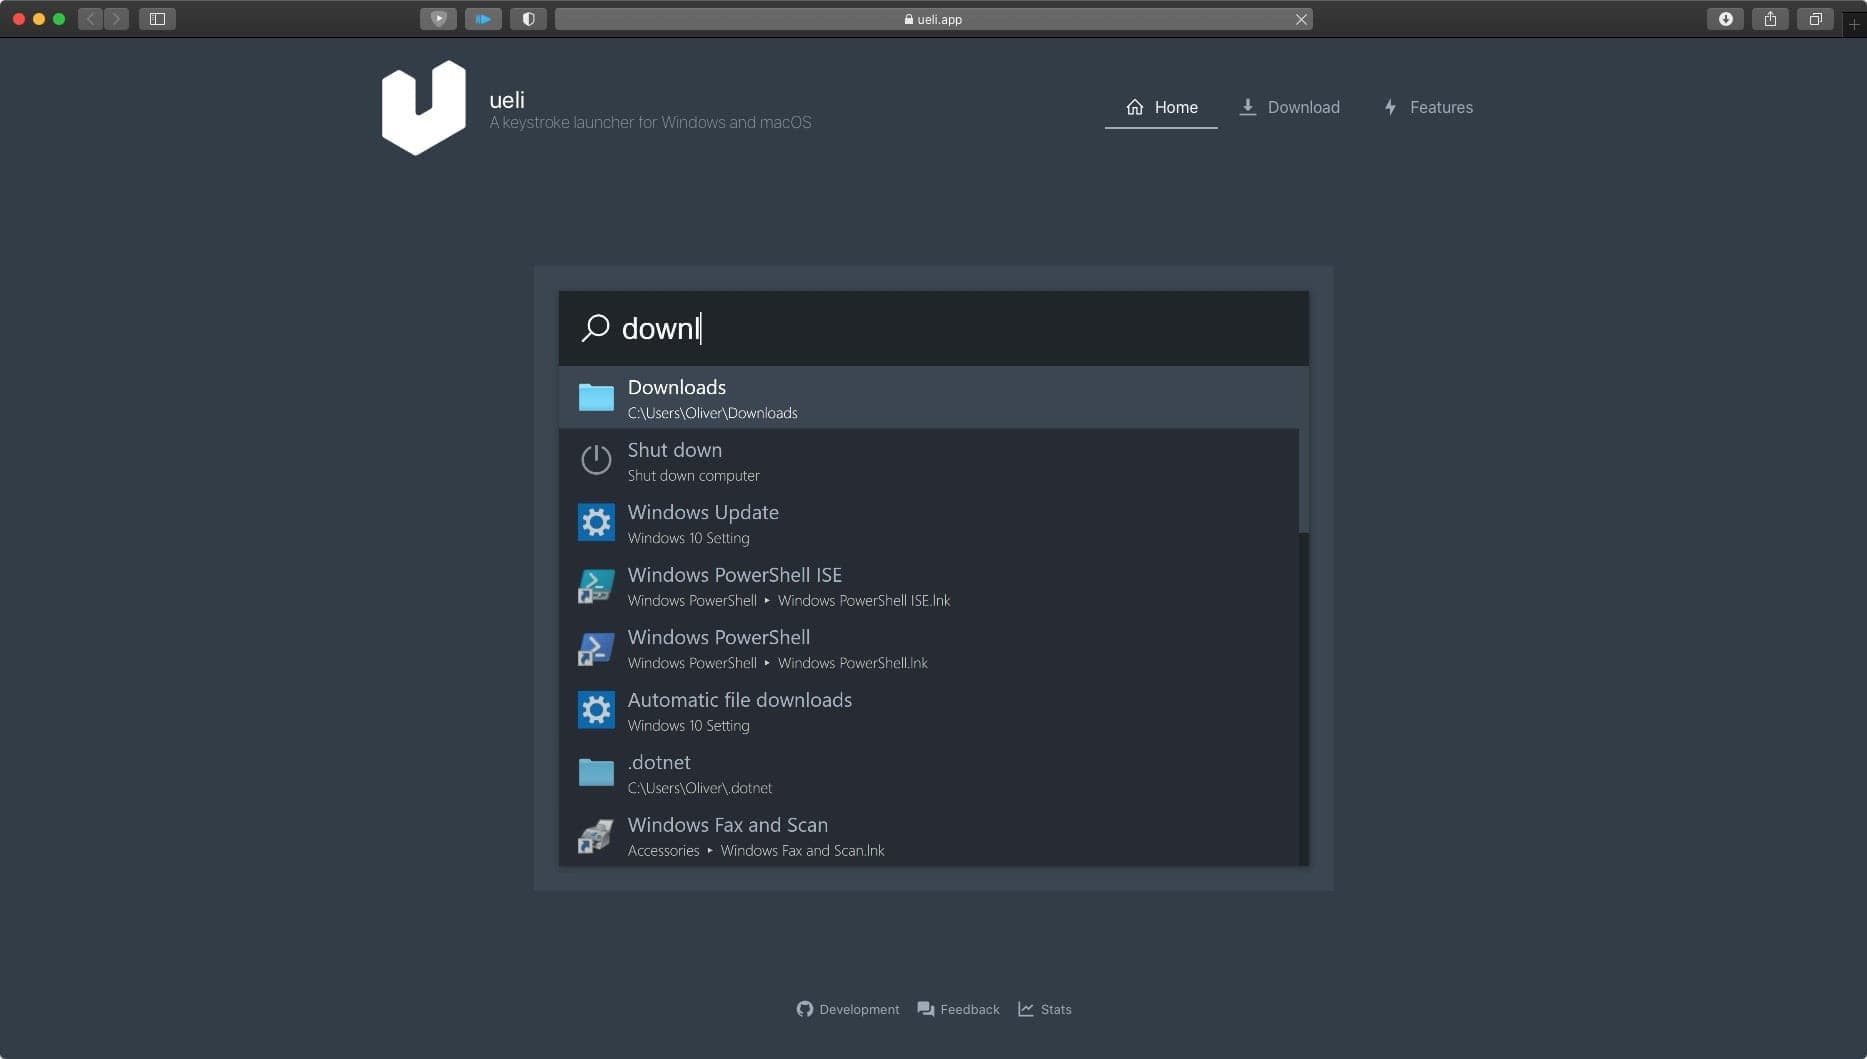This screenshot has width=1867, height=1059.
Task: Click the stop loading X in address bar
Action: point(1301,19)
